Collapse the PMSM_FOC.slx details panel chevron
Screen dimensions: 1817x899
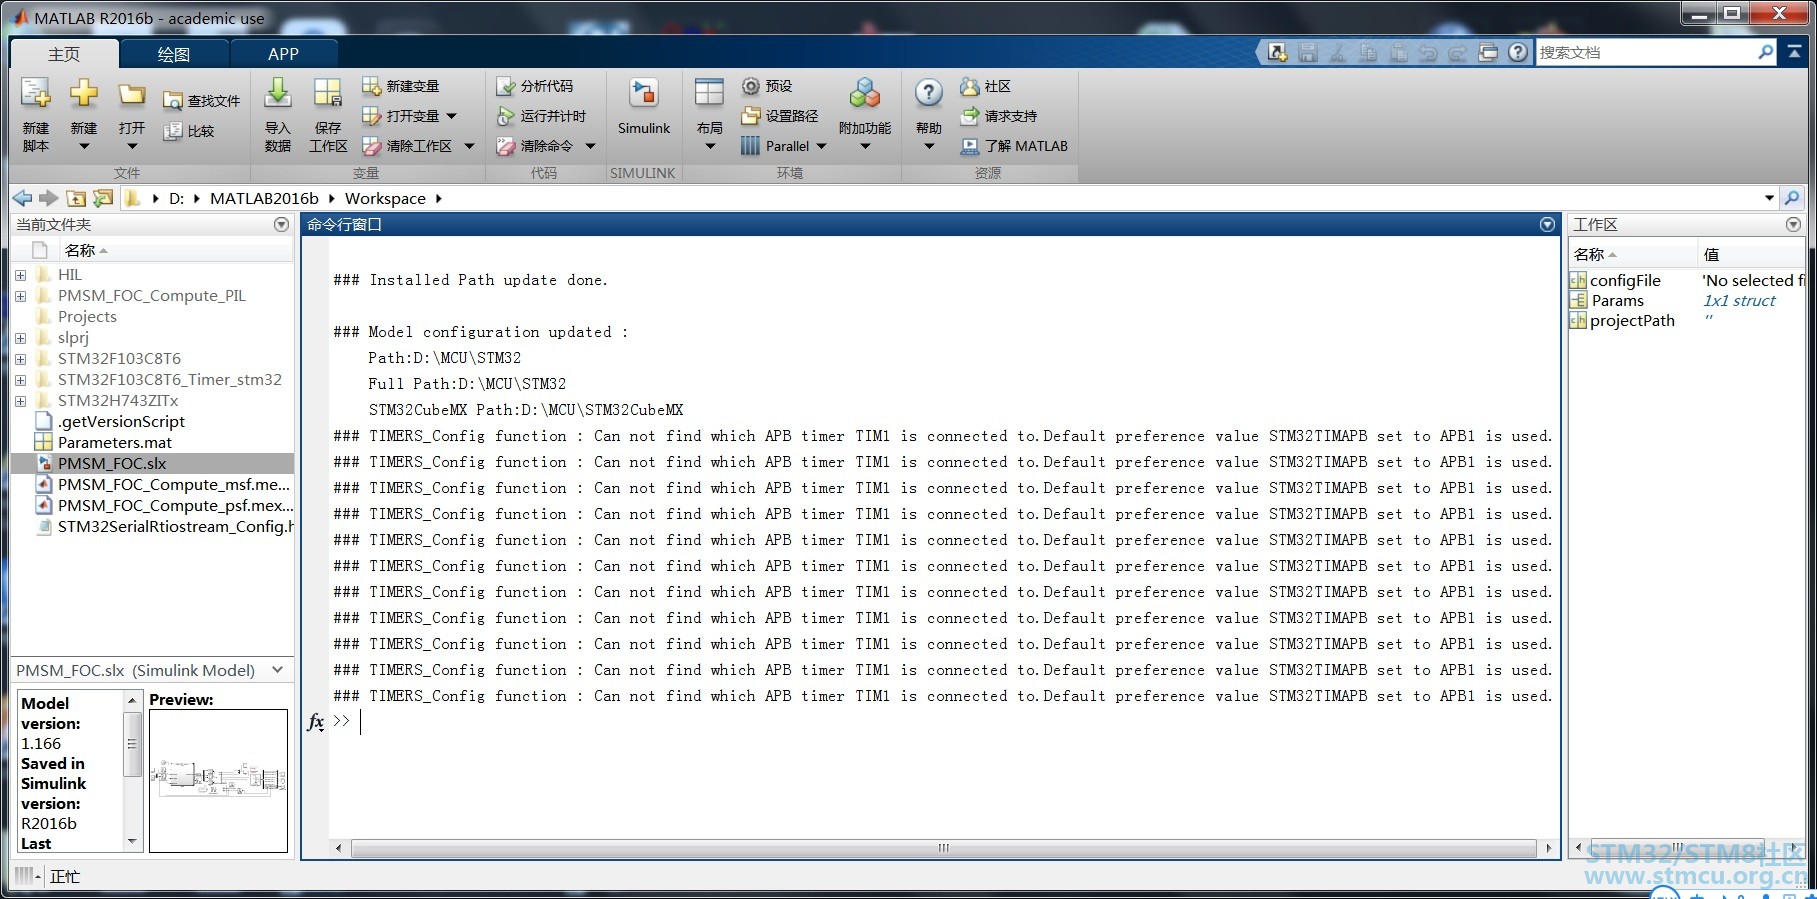click(278, 670)
